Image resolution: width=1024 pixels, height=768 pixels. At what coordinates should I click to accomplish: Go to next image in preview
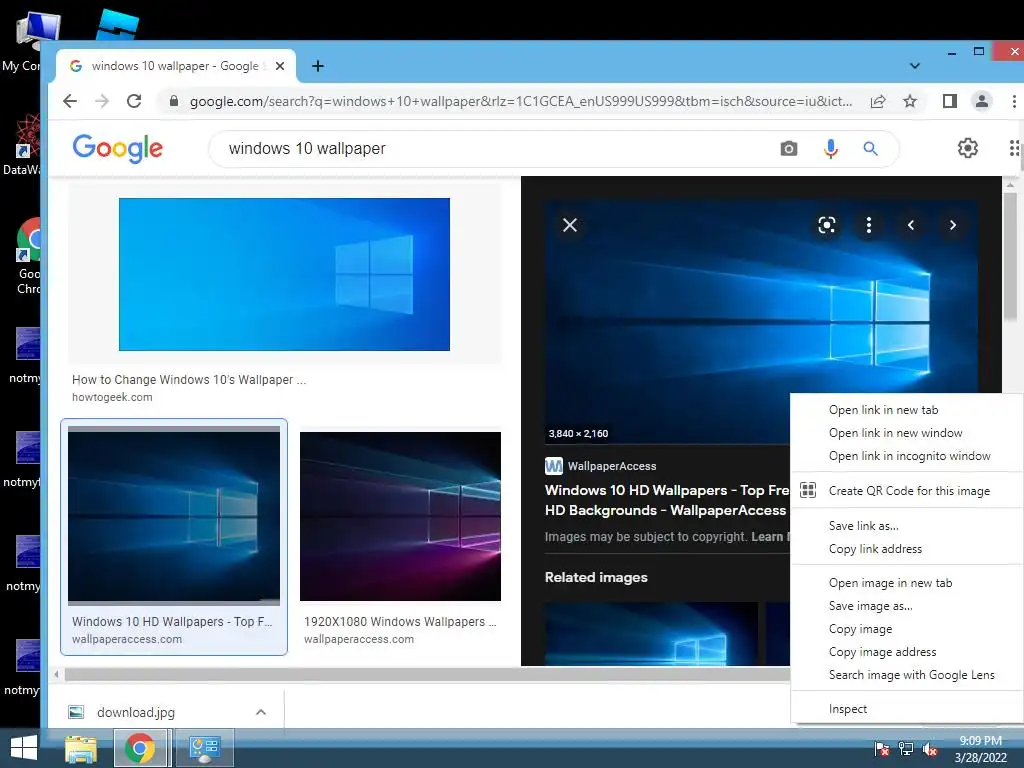click(953, 225)
